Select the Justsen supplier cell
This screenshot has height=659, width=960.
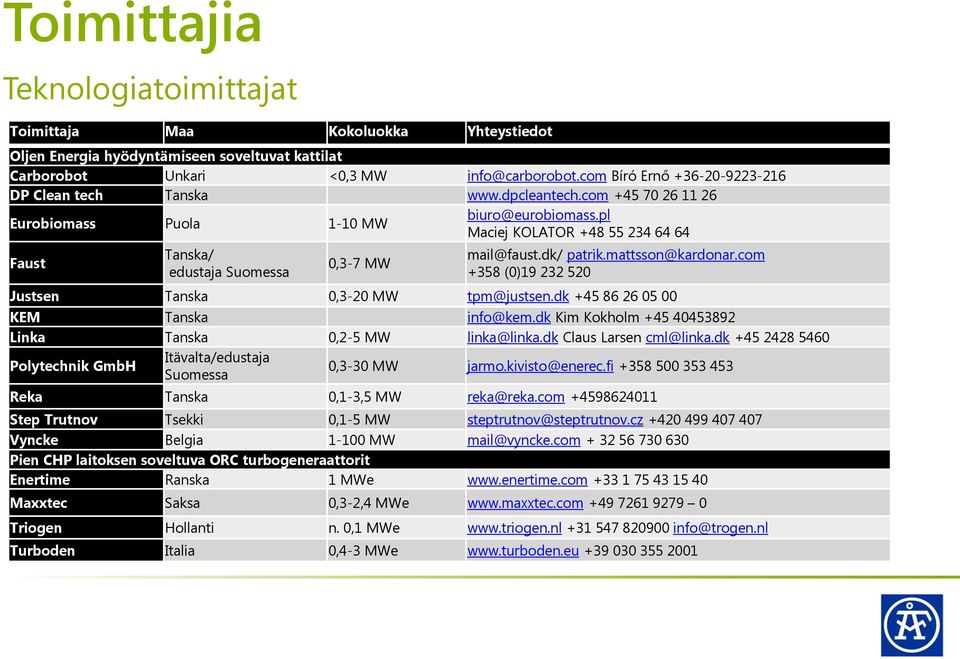coord(86,296)
